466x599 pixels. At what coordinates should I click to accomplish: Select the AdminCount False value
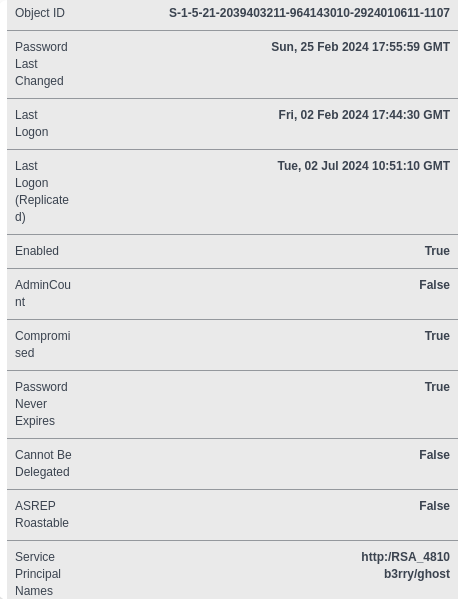click(x=434, y=285)
